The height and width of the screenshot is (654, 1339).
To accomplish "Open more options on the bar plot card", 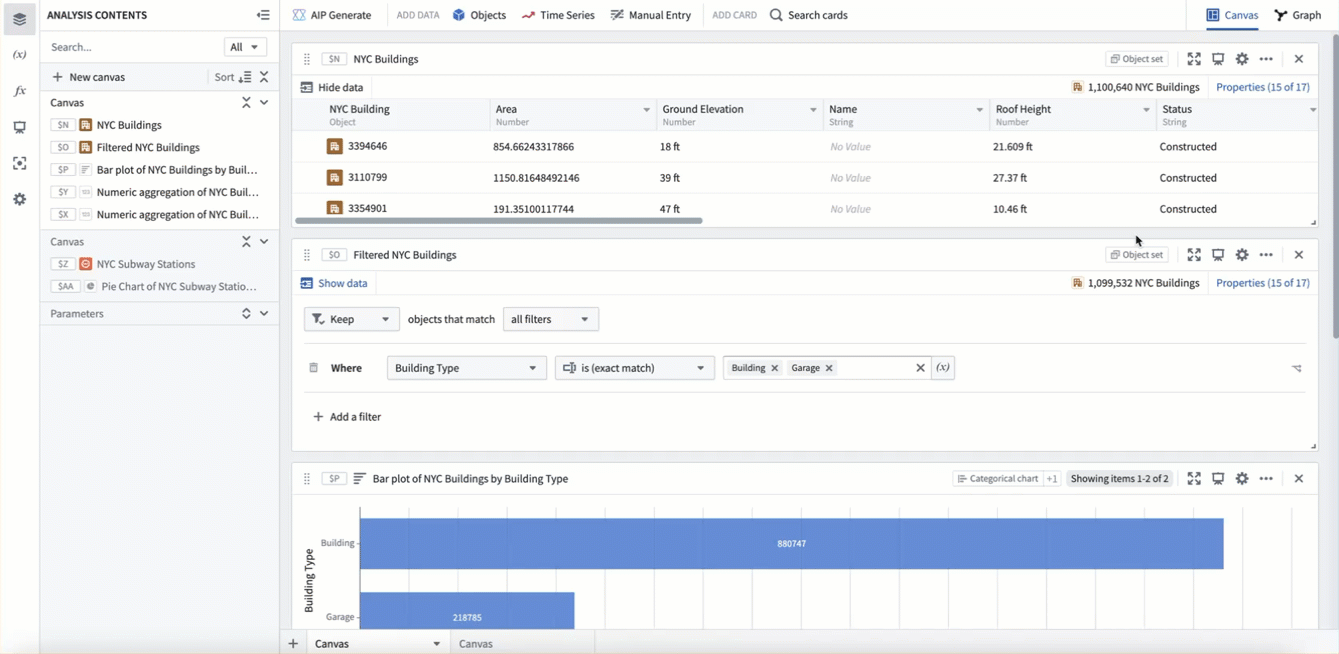I will [1266, 479].
